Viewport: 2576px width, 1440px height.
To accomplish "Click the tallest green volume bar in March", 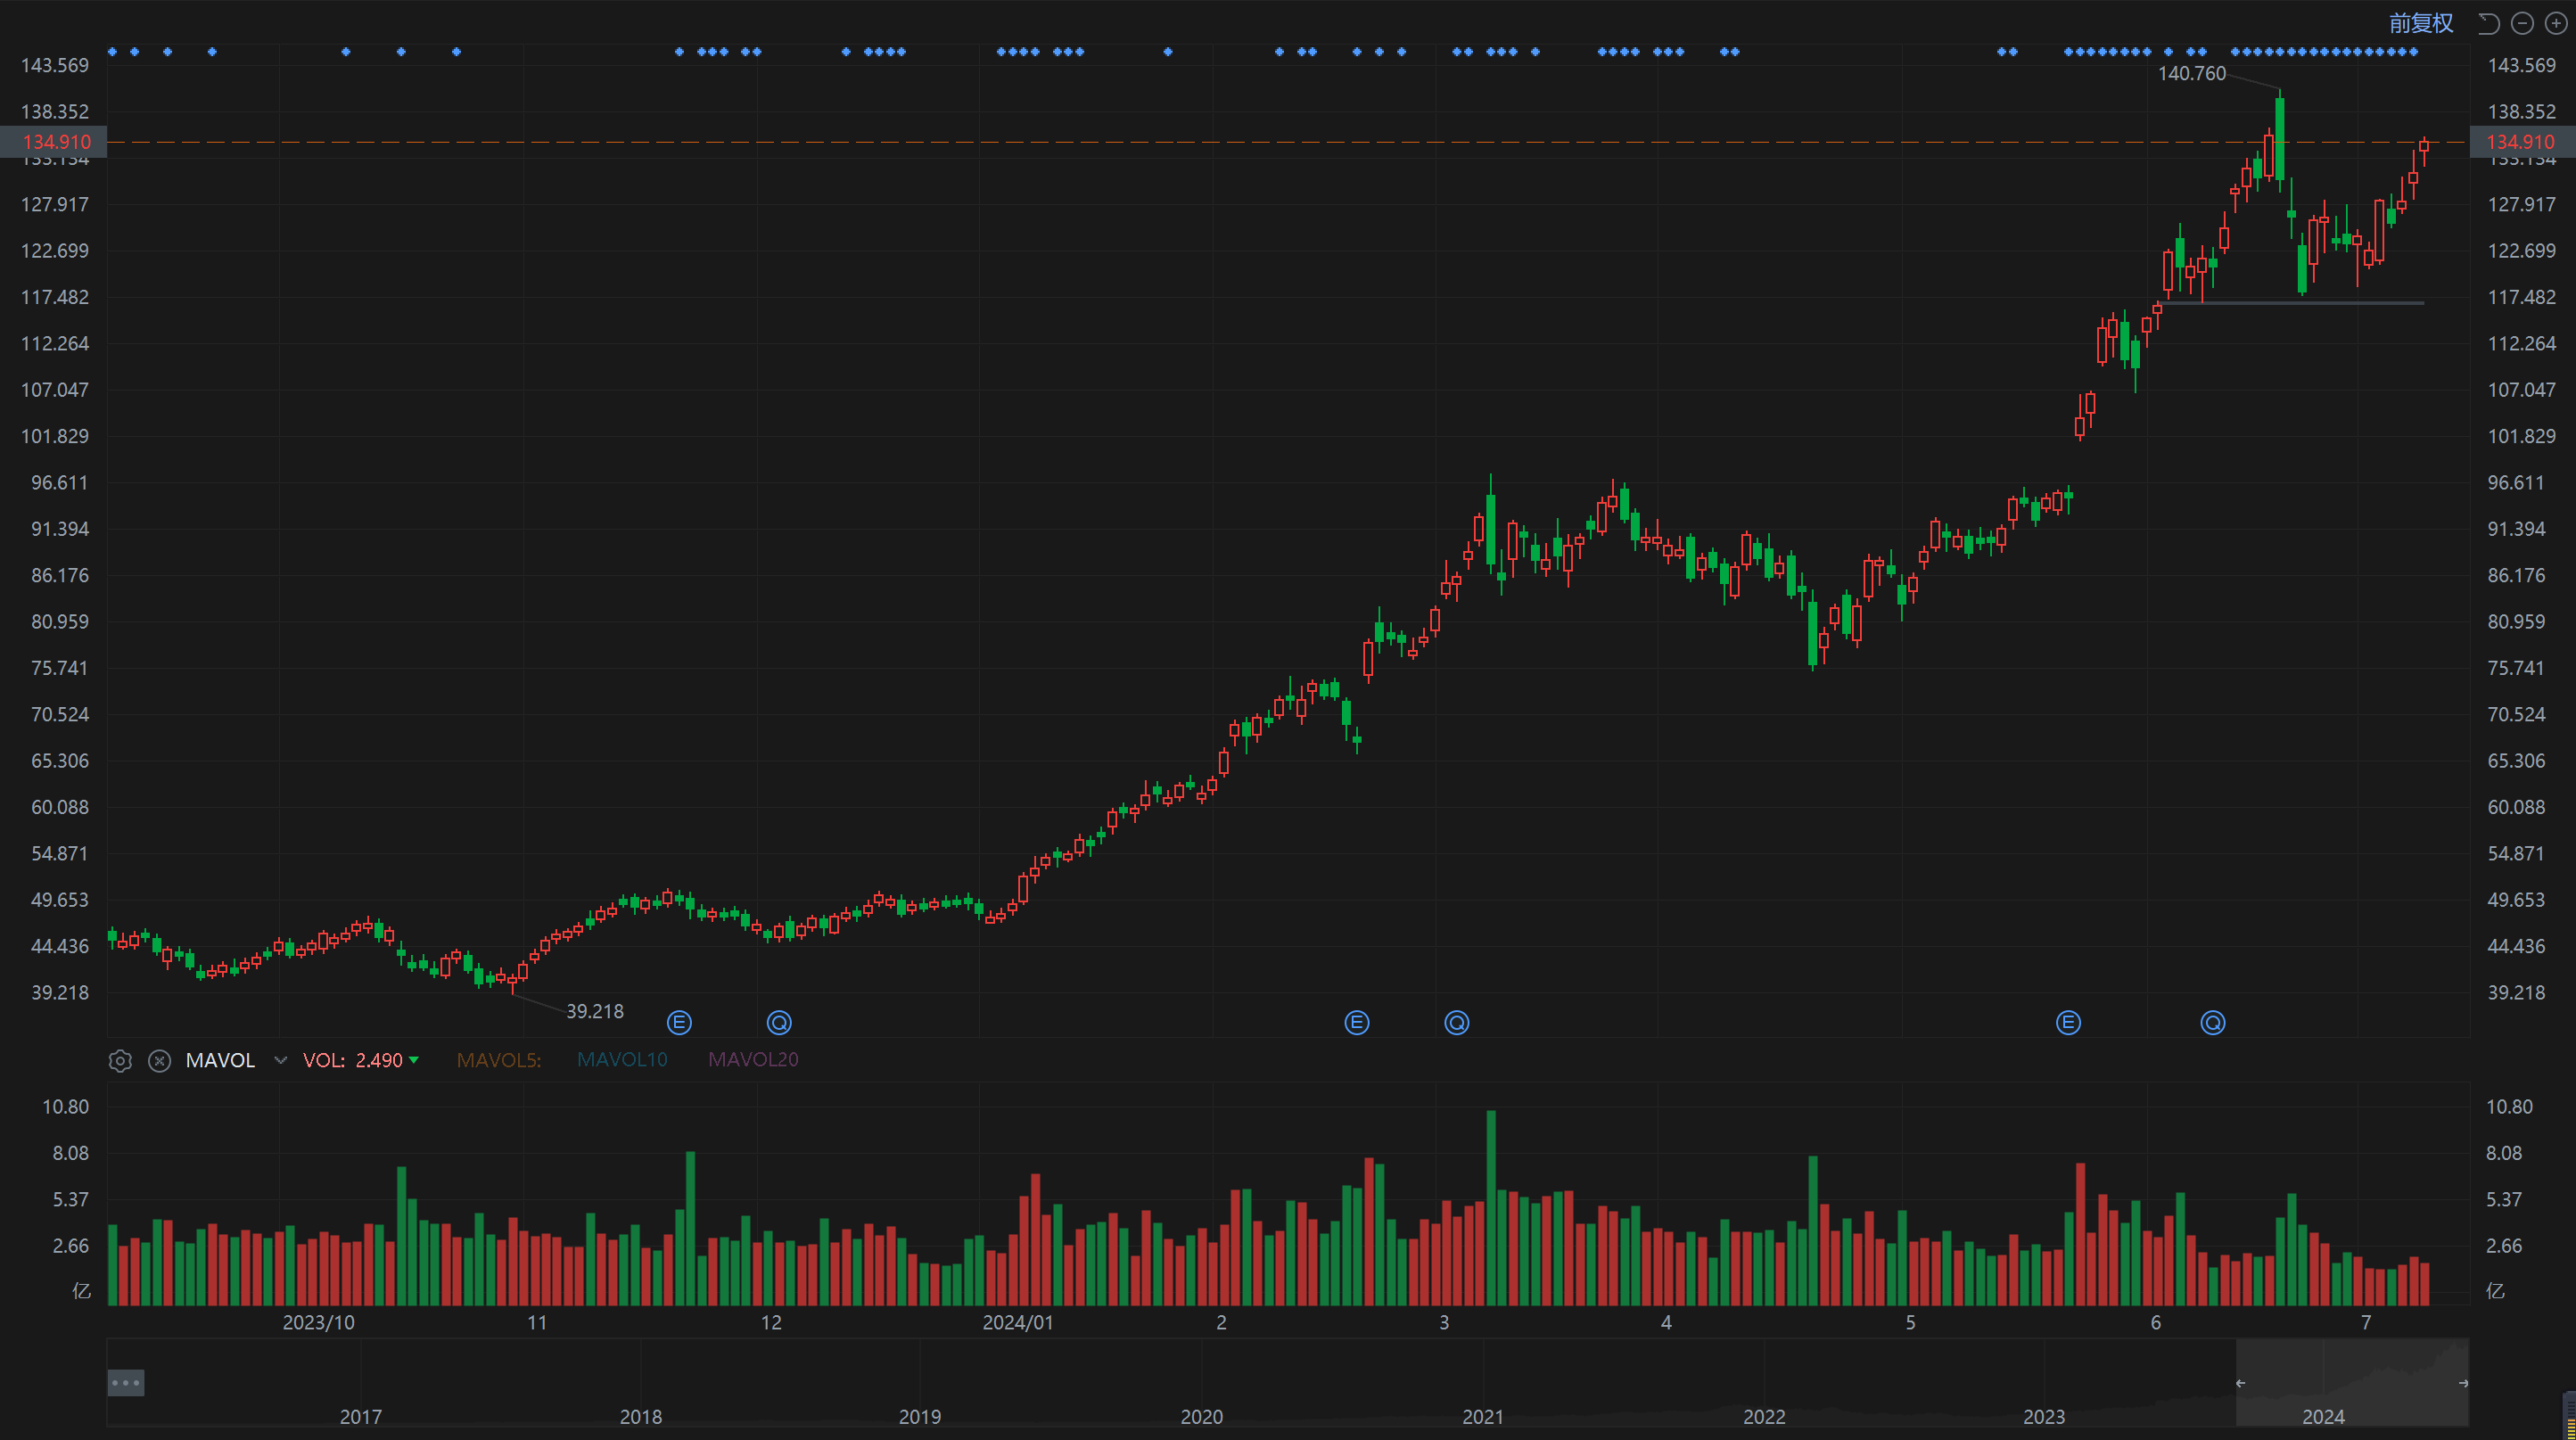I will click(1491, 1207).
